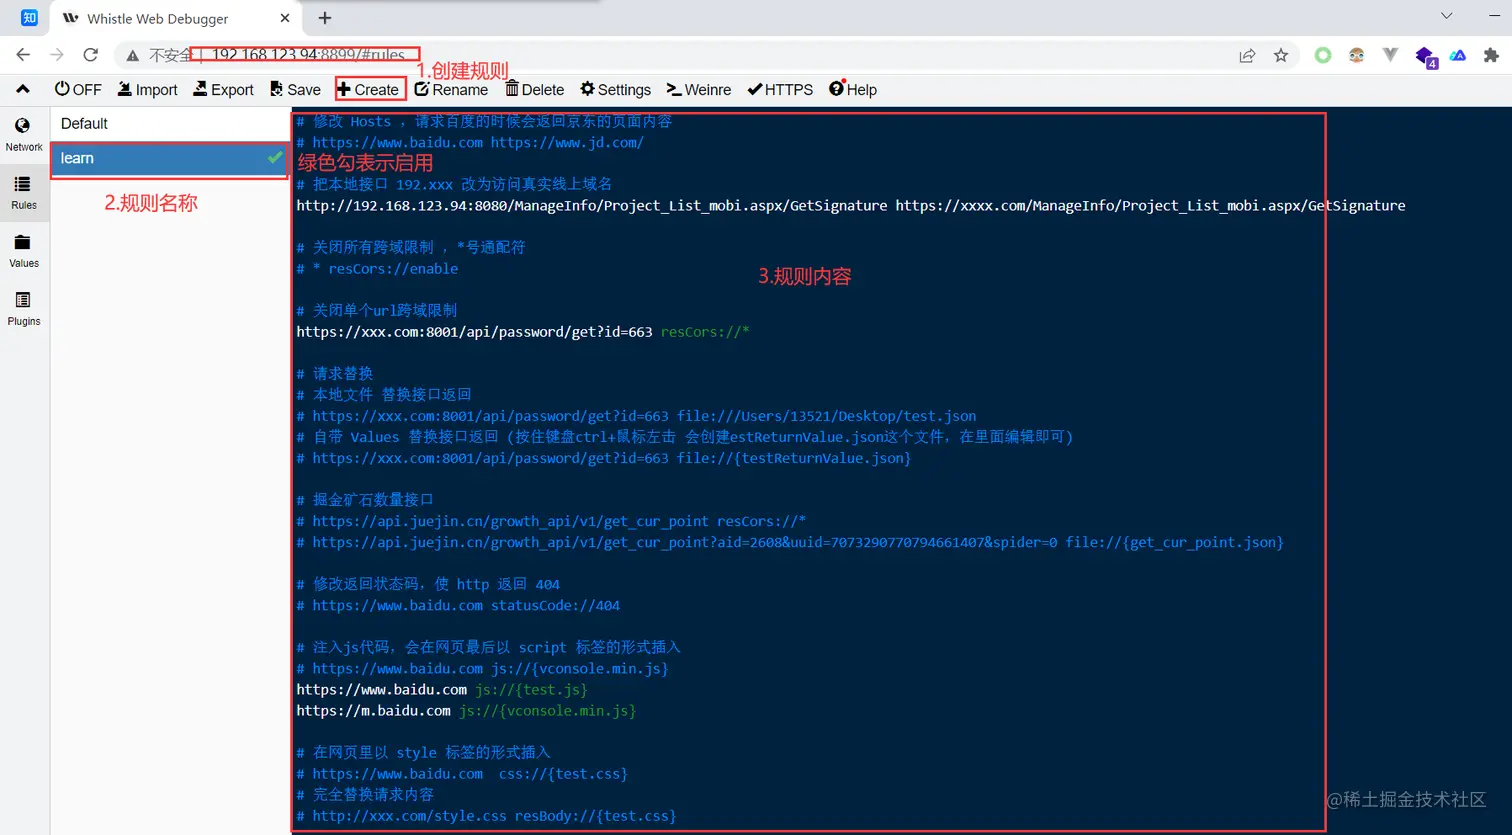Open the Help menu item
Image resolution: width=1512 pixels, height=835 pixels.
(853, 89)
